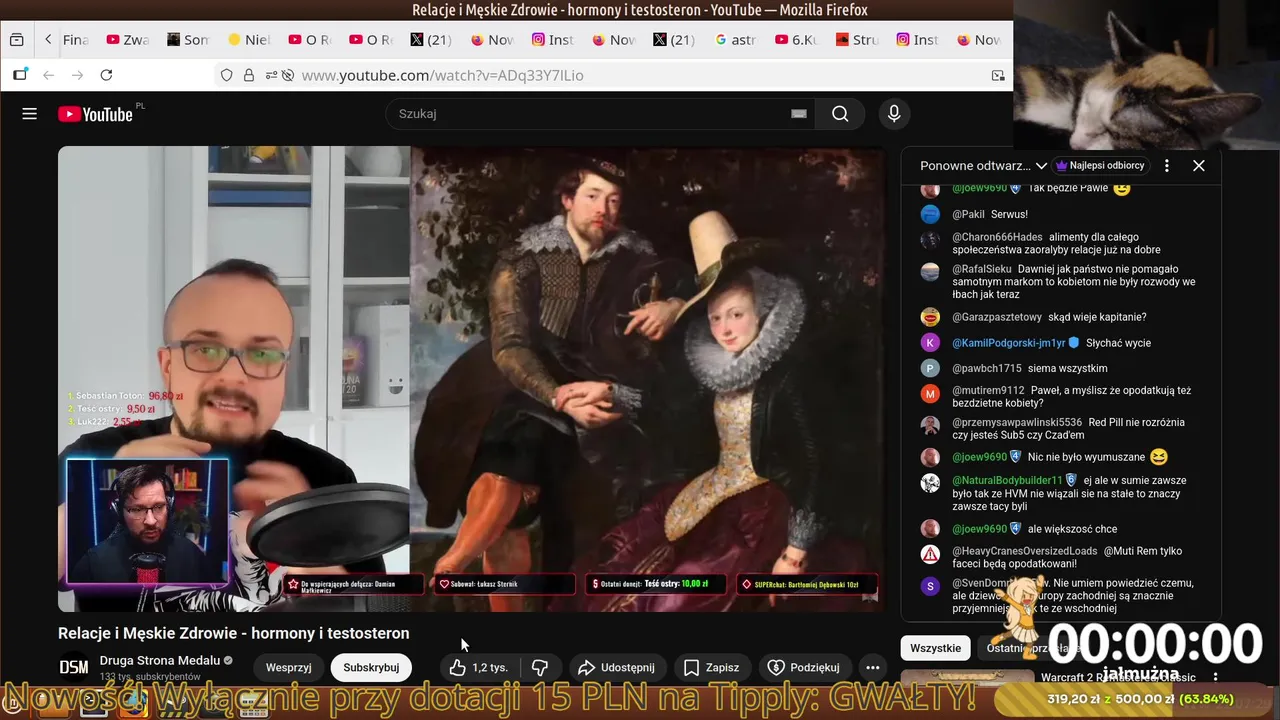The image size is (1280, 720).
Task: Click username '@HeavyCranesOversizedLoads' in chat
Action: click(1024, 551)
